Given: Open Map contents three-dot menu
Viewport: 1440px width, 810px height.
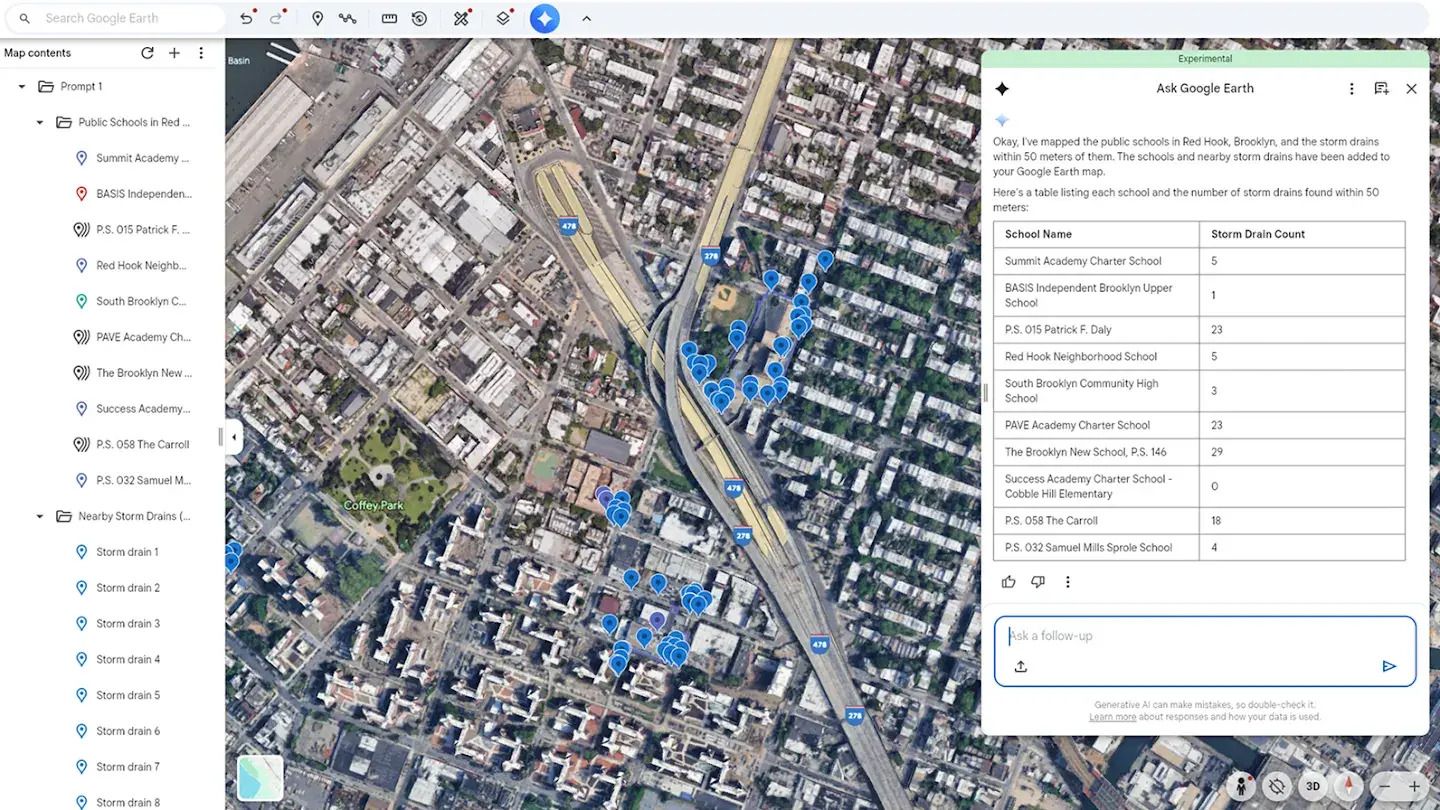Looking at the screenshot, I should coord(201,53).
